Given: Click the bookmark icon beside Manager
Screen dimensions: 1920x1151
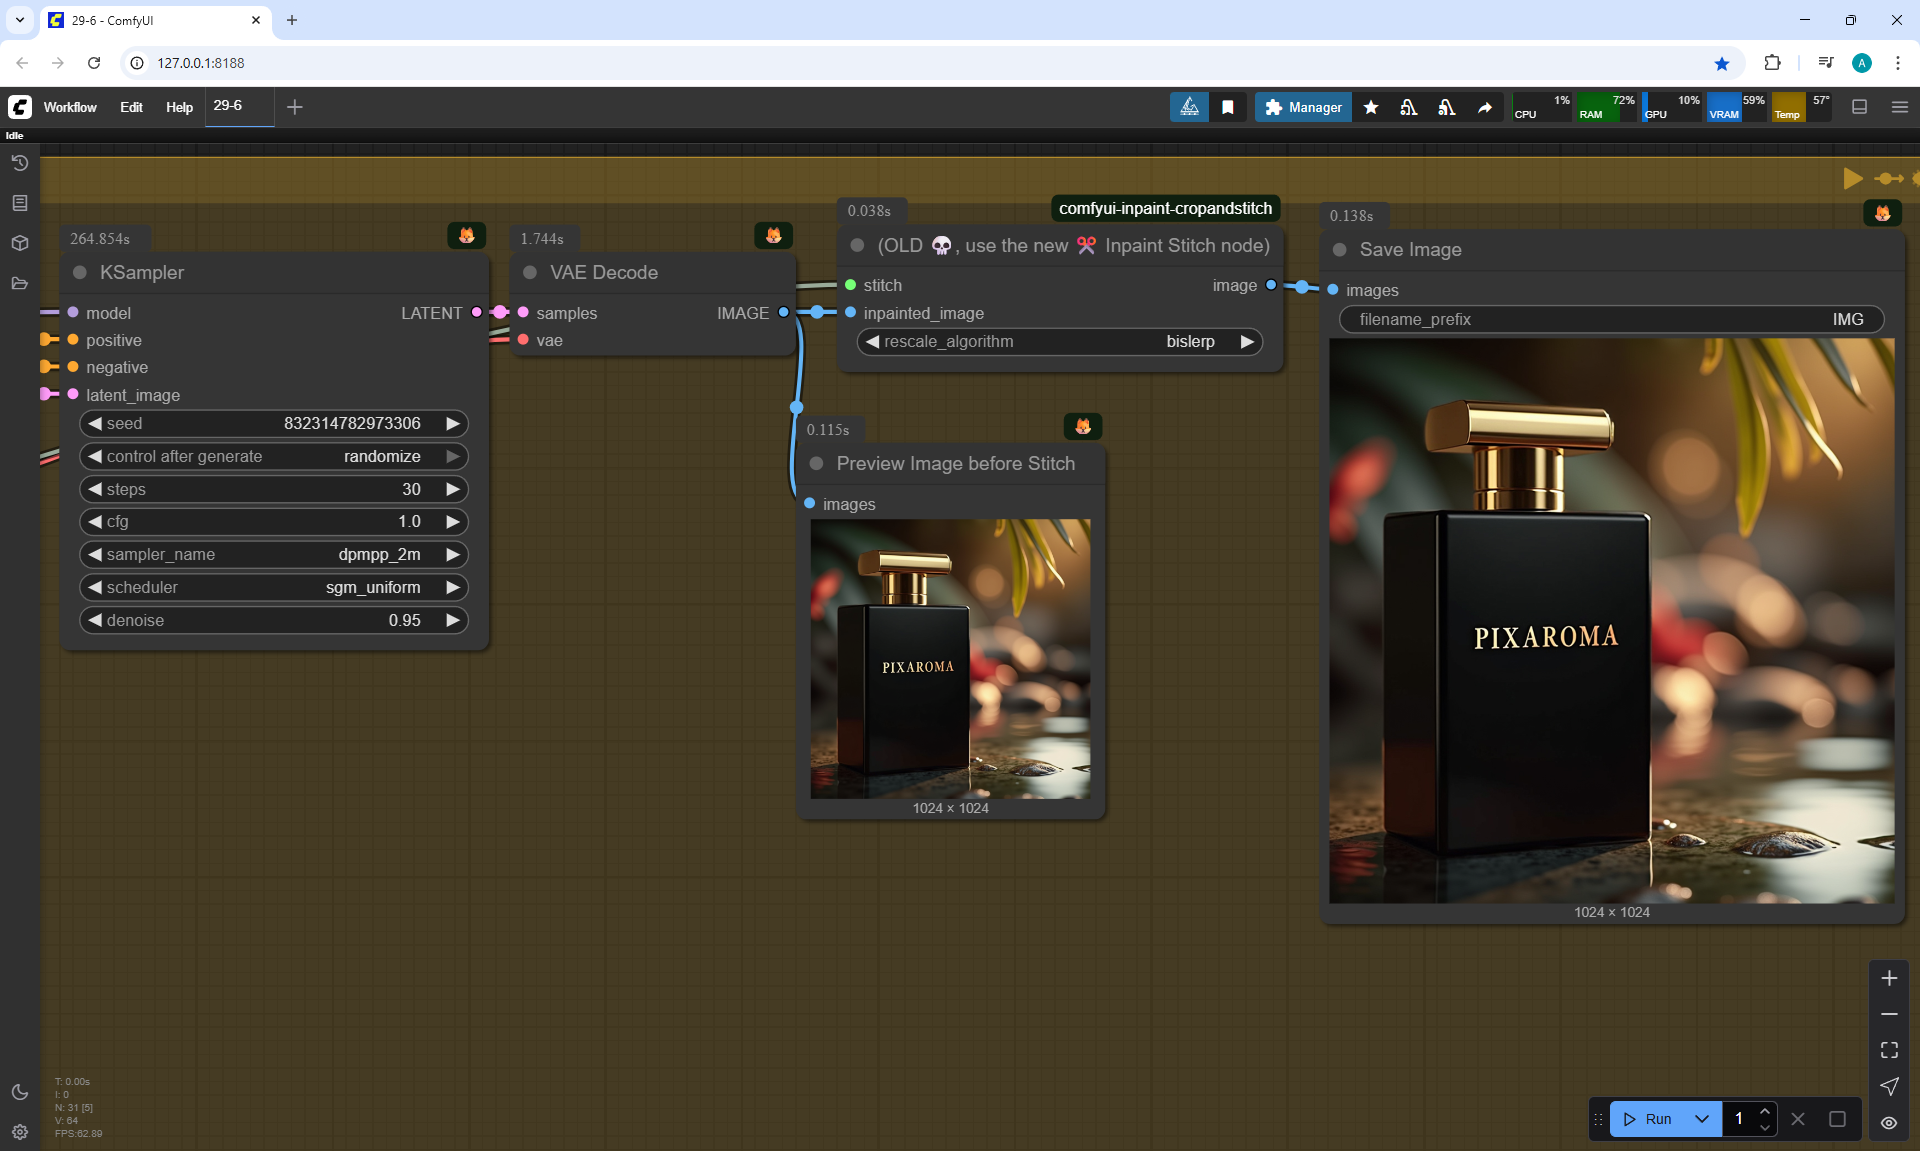Looking at the screenshot, I should 1228,107.
